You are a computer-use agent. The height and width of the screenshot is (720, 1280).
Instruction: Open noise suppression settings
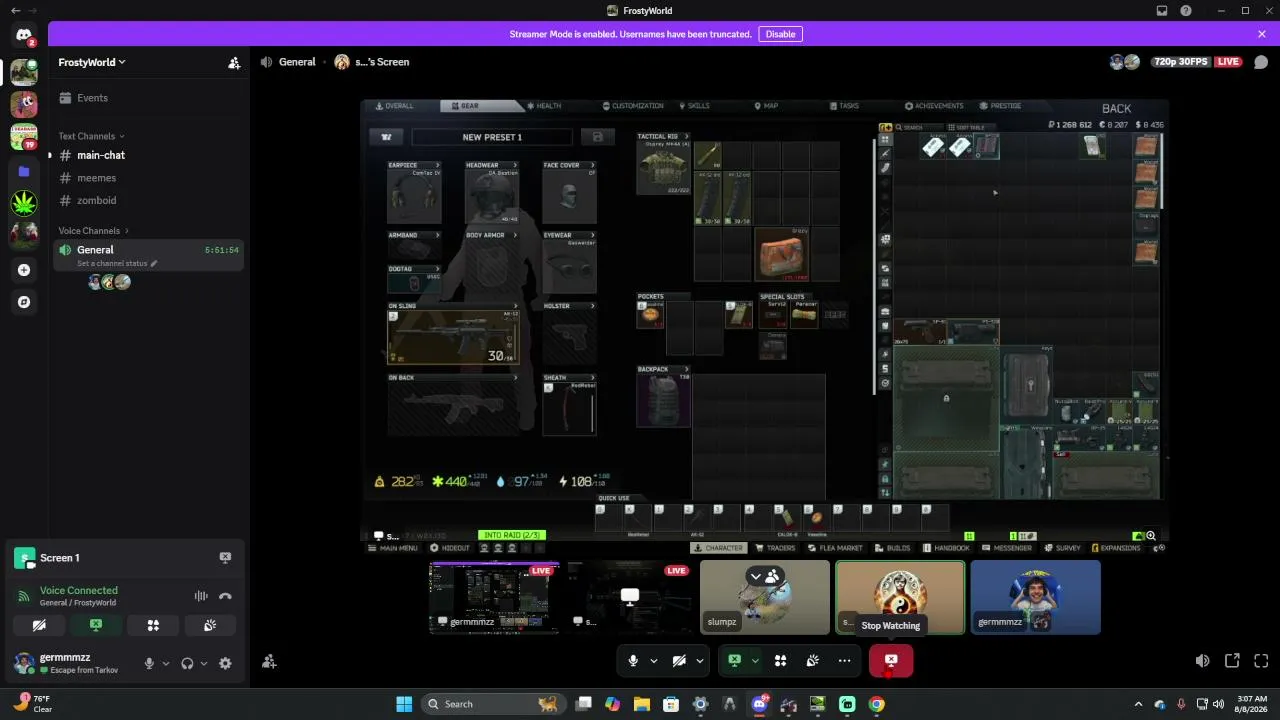(x=201, y=596)
